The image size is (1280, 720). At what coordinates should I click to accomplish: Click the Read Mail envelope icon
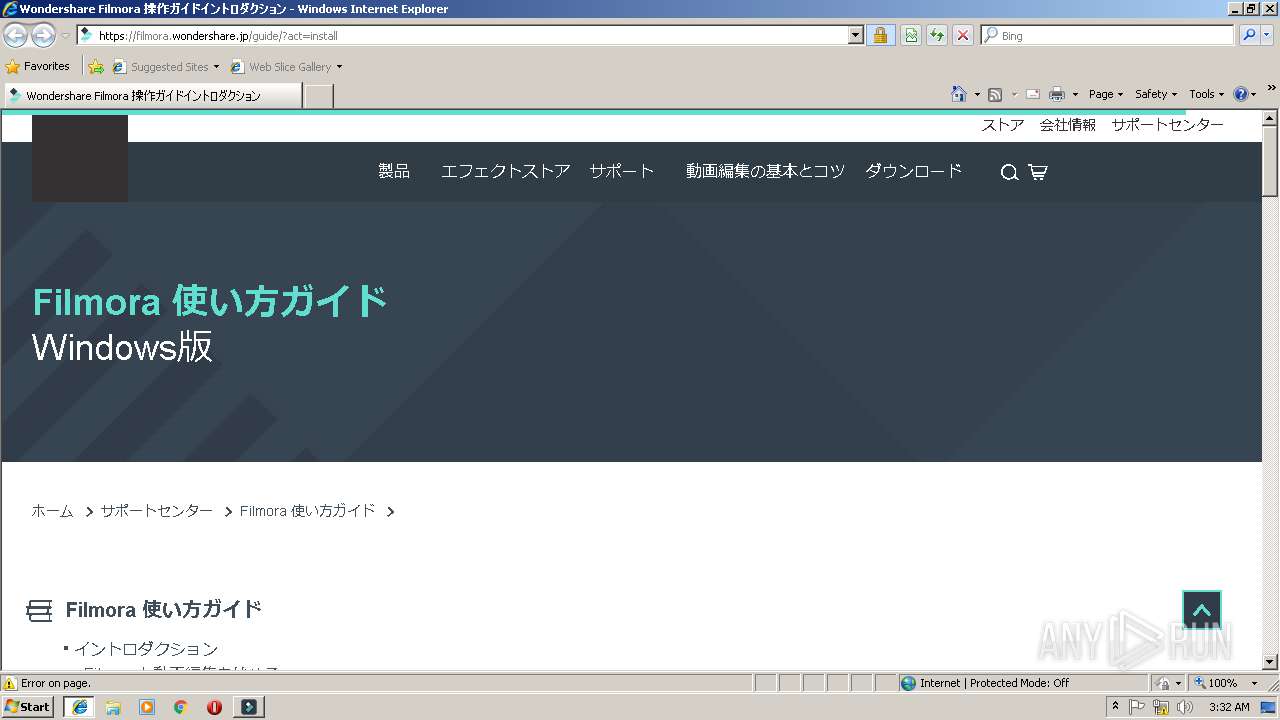point(1033,94)
